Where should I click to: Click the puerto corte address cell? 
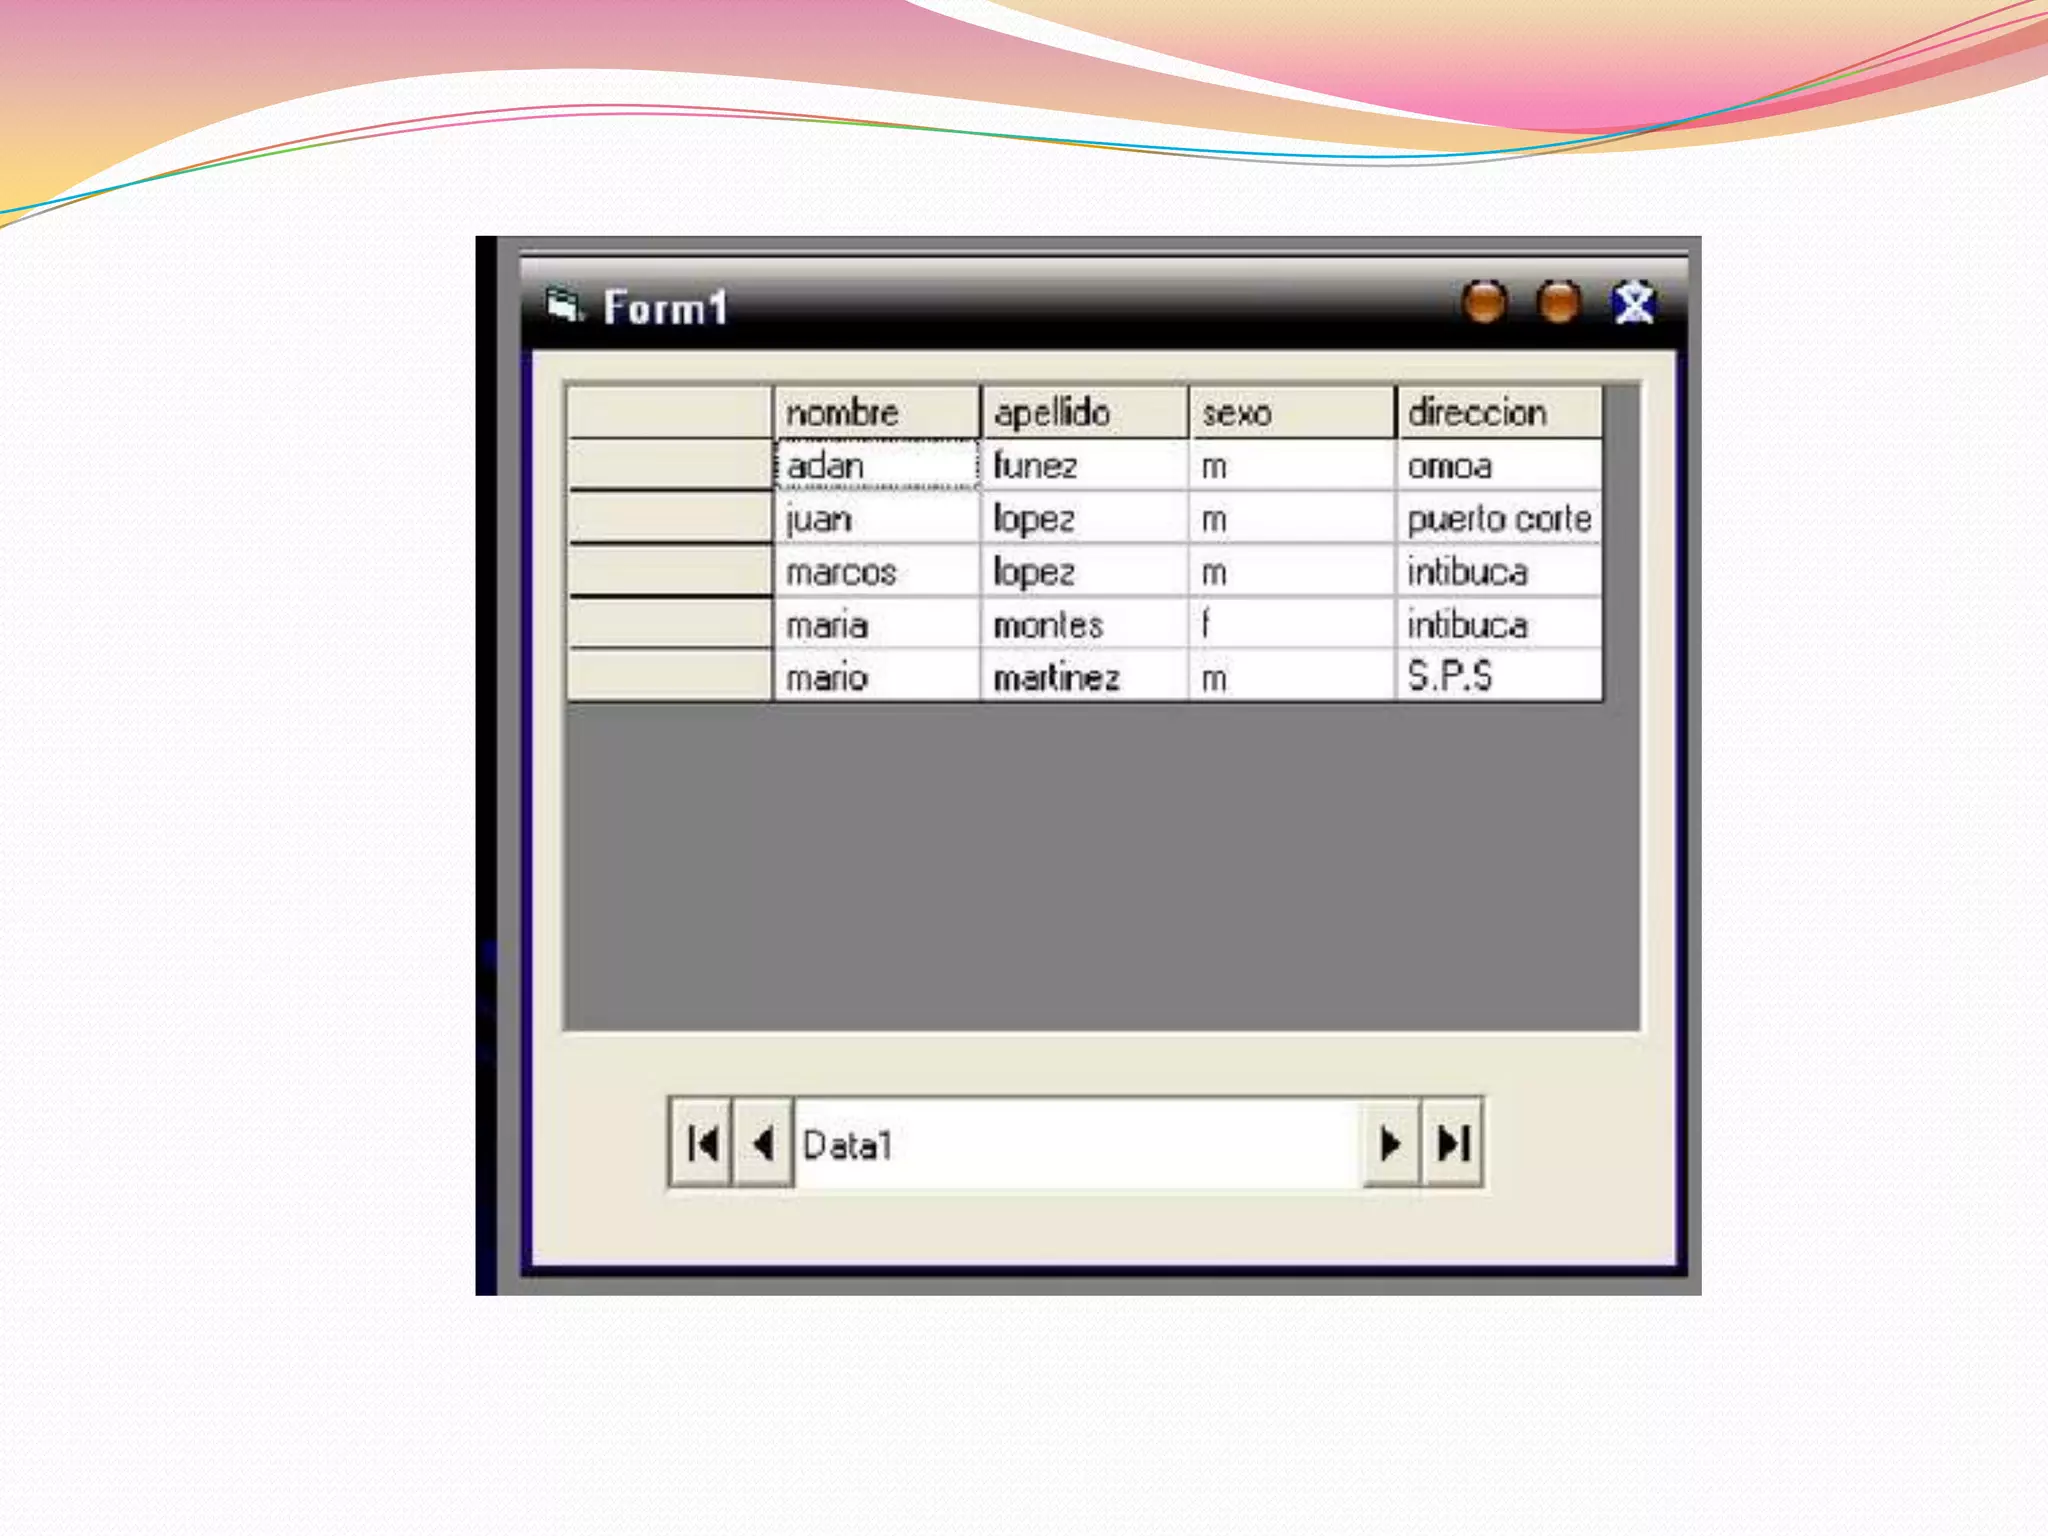click(1498, 519)
